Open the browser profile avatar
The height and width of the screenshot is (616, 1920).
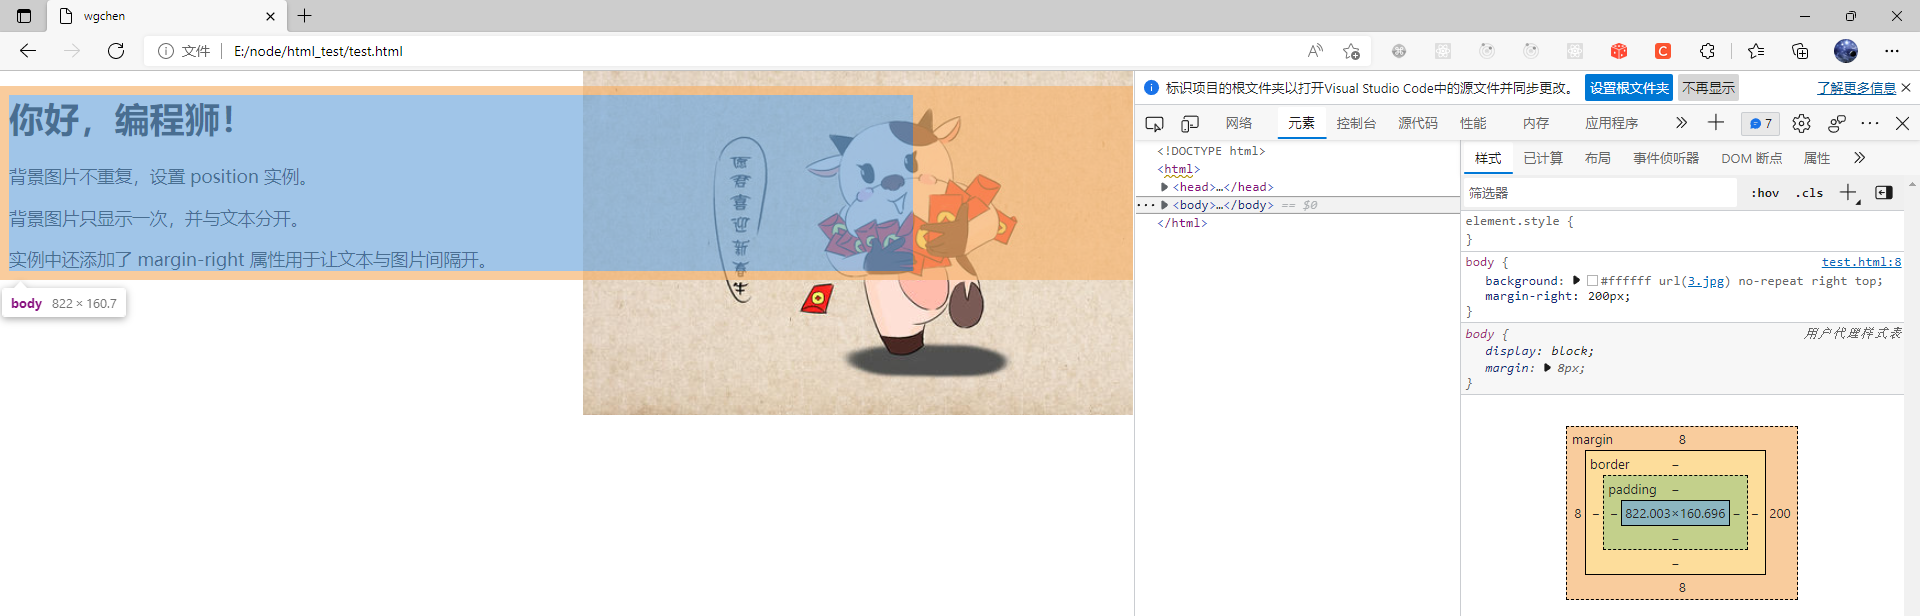(1846, 51)
